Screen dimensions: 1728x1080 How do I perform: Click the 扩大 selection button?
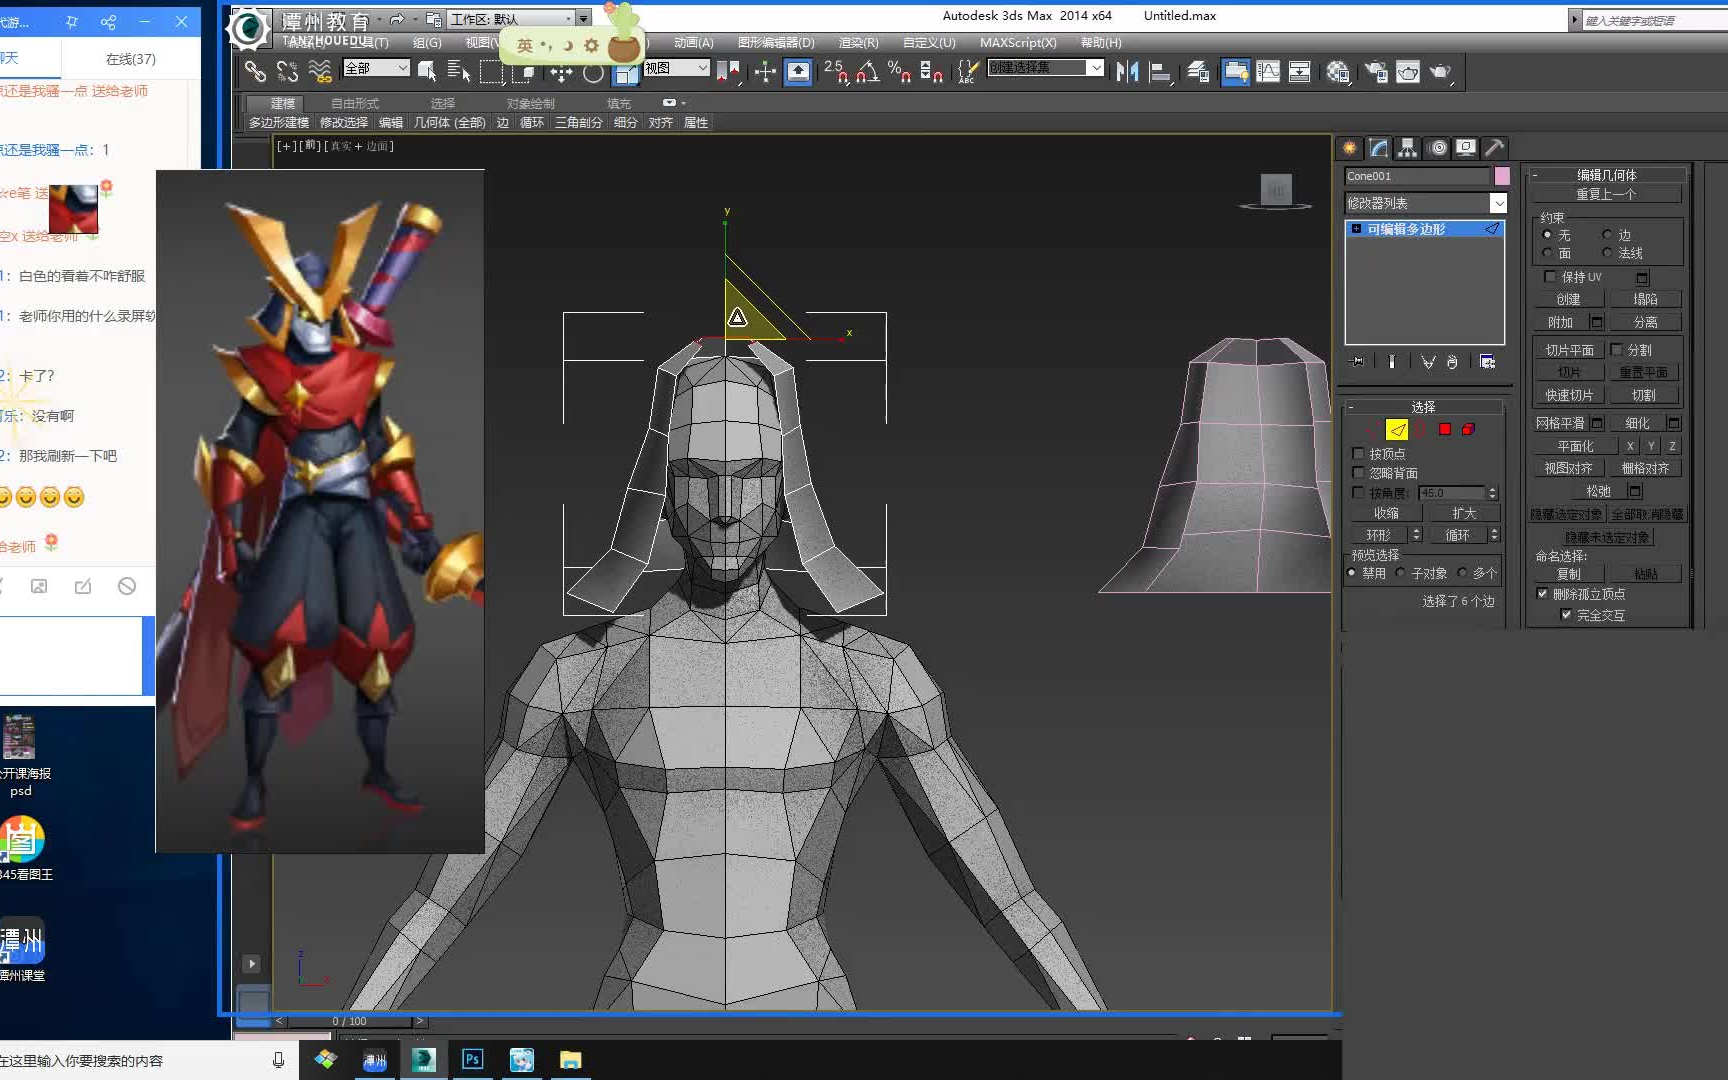pos(1464,513)
